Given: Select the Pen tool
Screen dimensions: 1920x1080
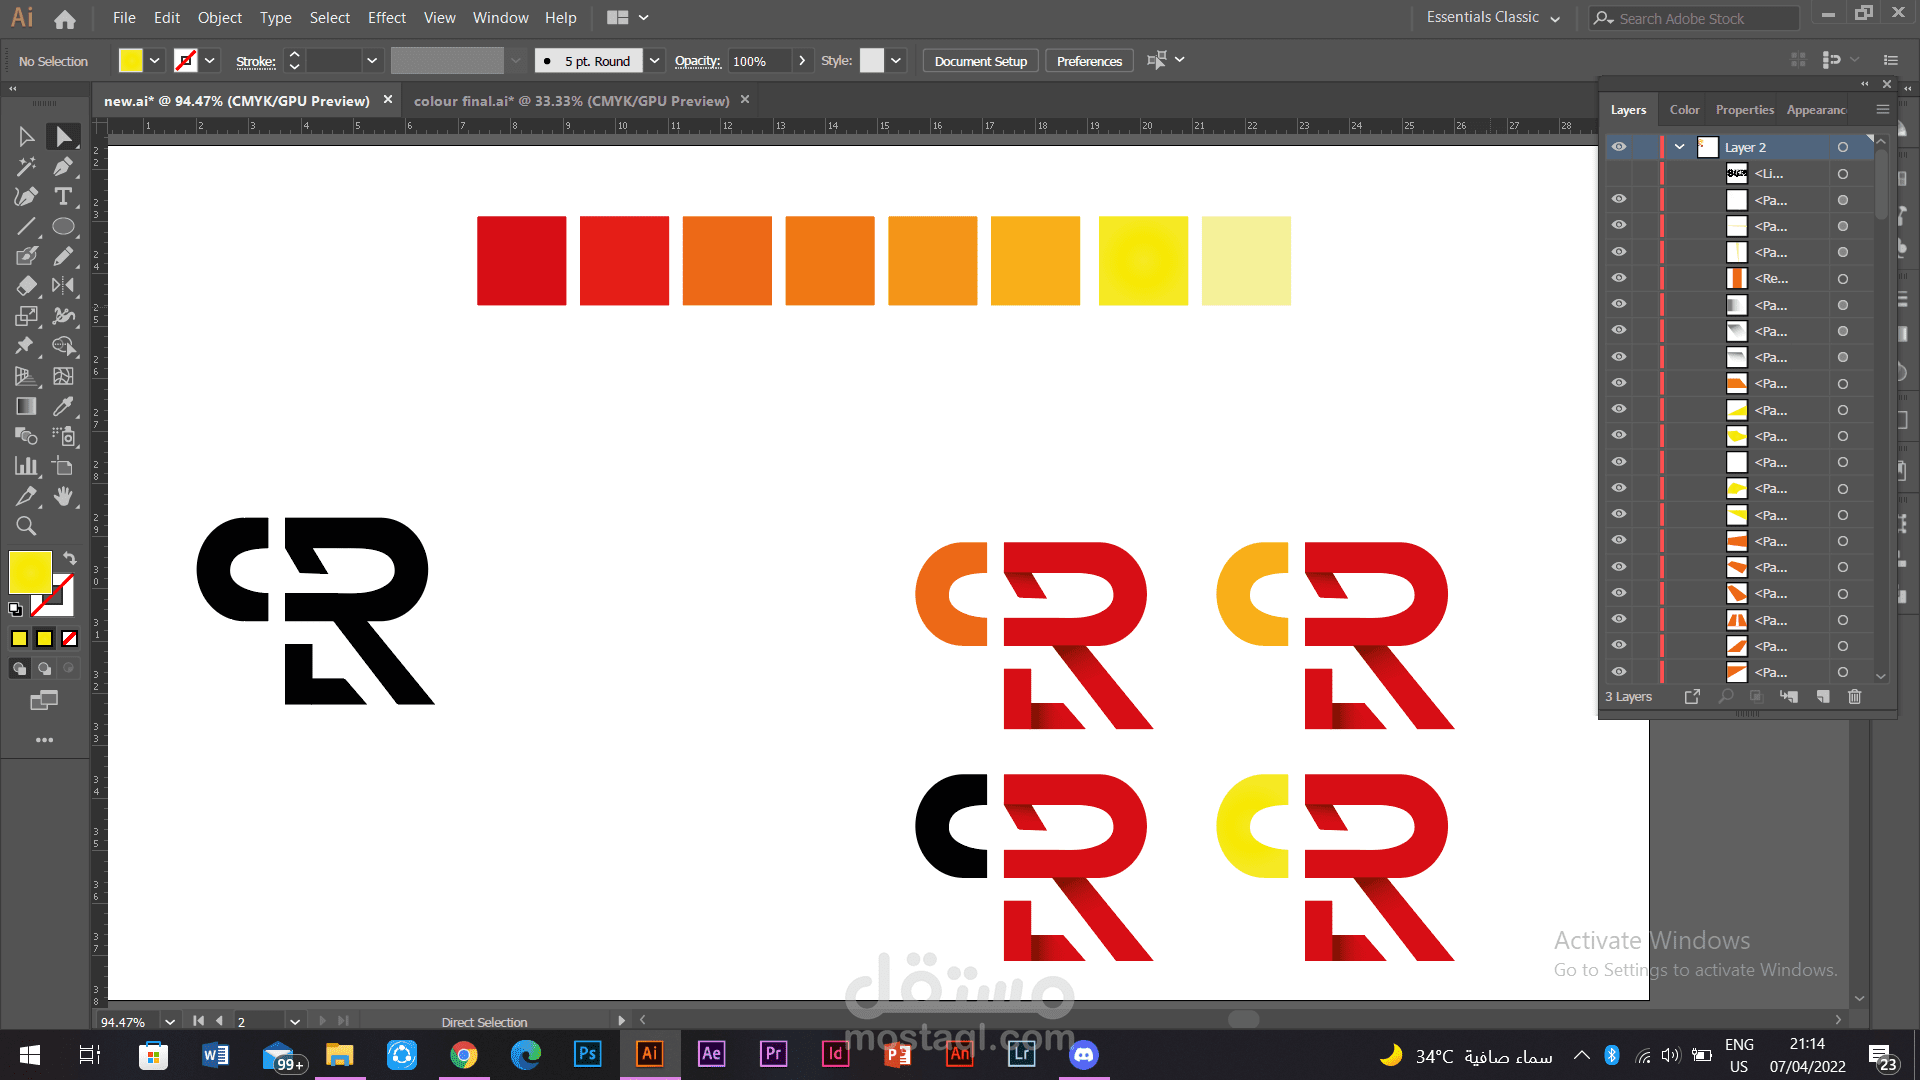Looking at the screenshot, I should click(x=63, y=166).
